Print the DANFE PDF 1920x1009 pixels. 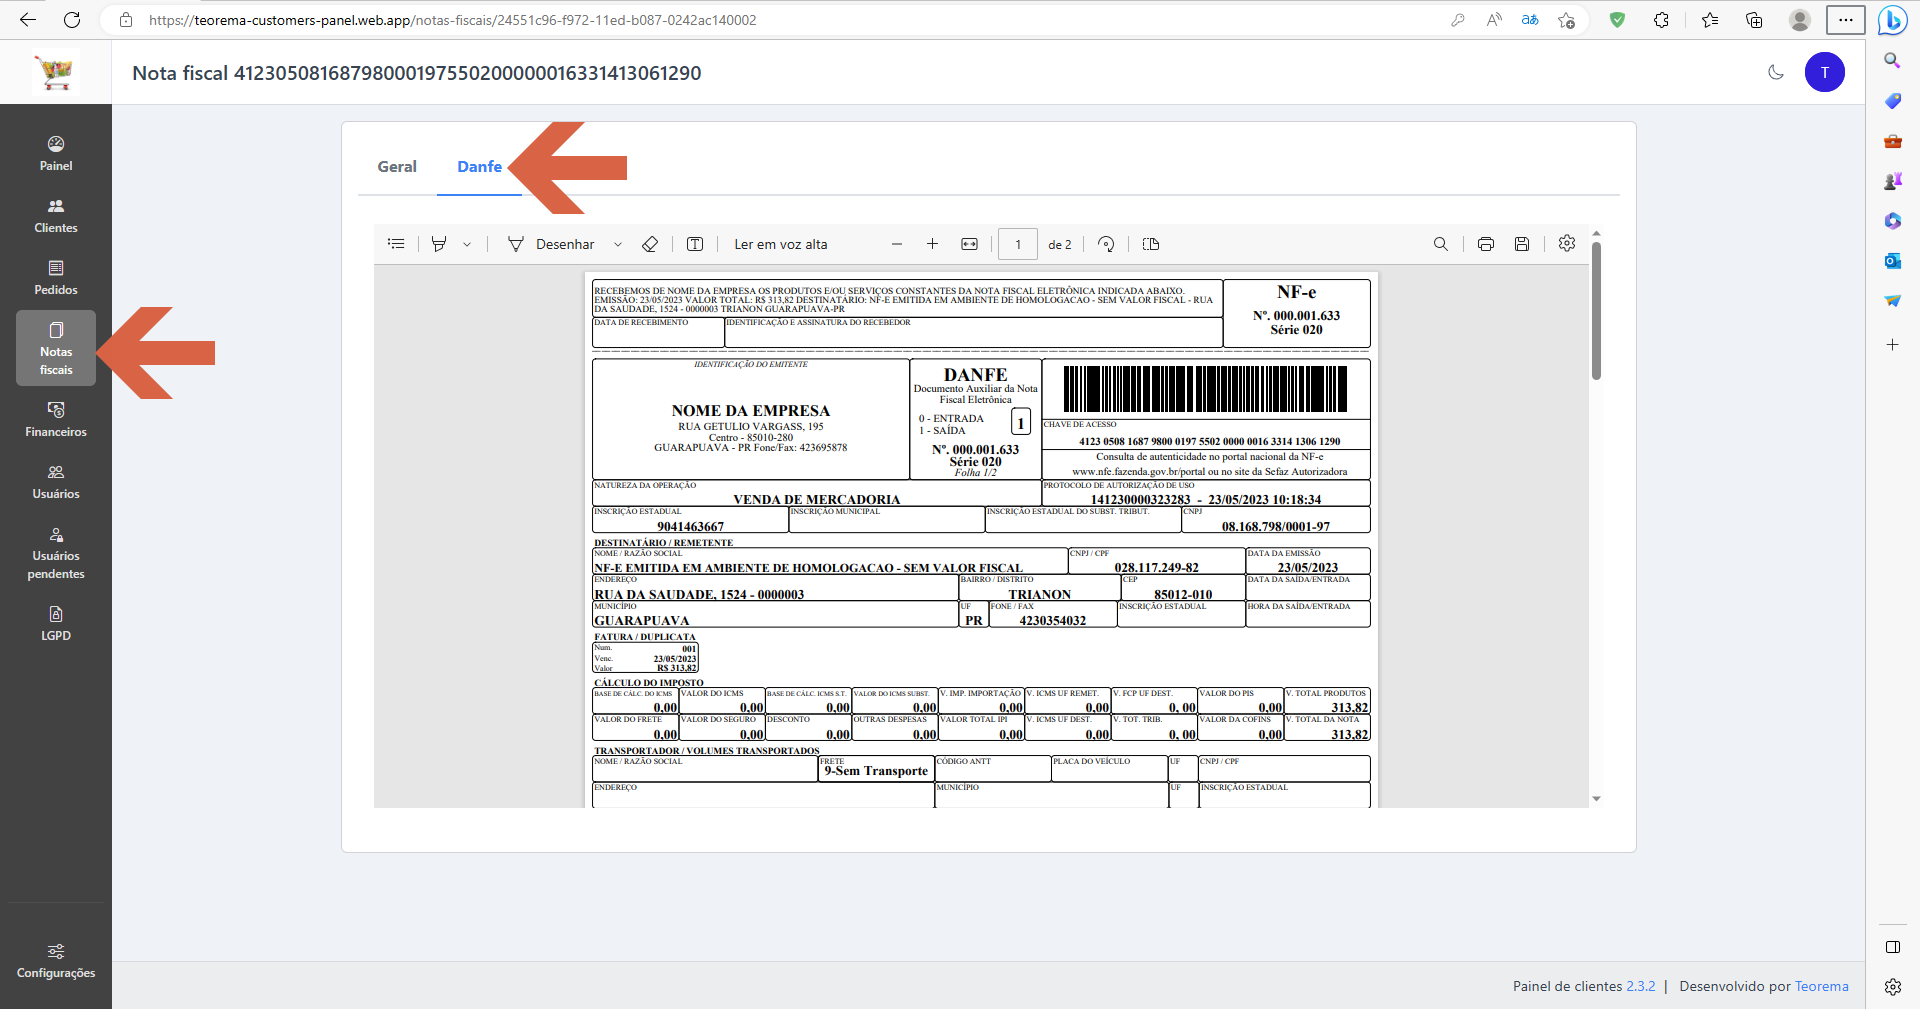pyautogui.click(x=1486, y=244)
